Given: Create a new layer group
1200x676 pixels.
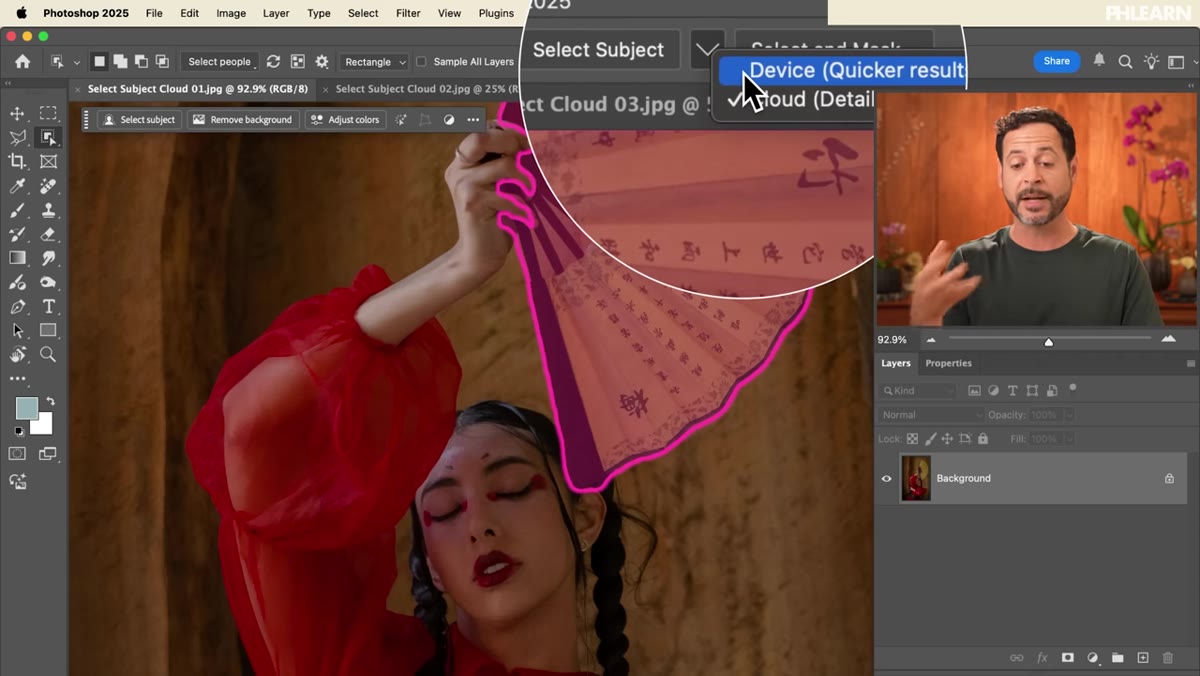Looking at the screenshot, I should pos(1118,657).
